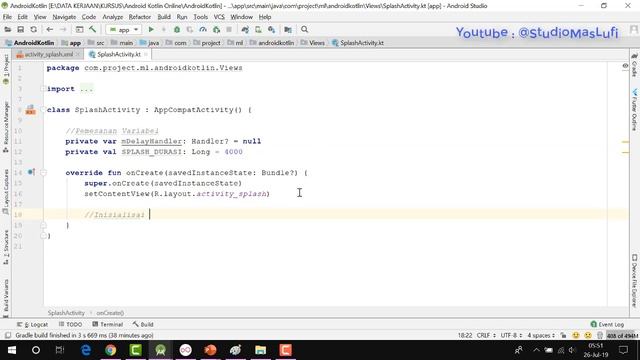Click the related XML gutter icon beside class

[31, 109]
